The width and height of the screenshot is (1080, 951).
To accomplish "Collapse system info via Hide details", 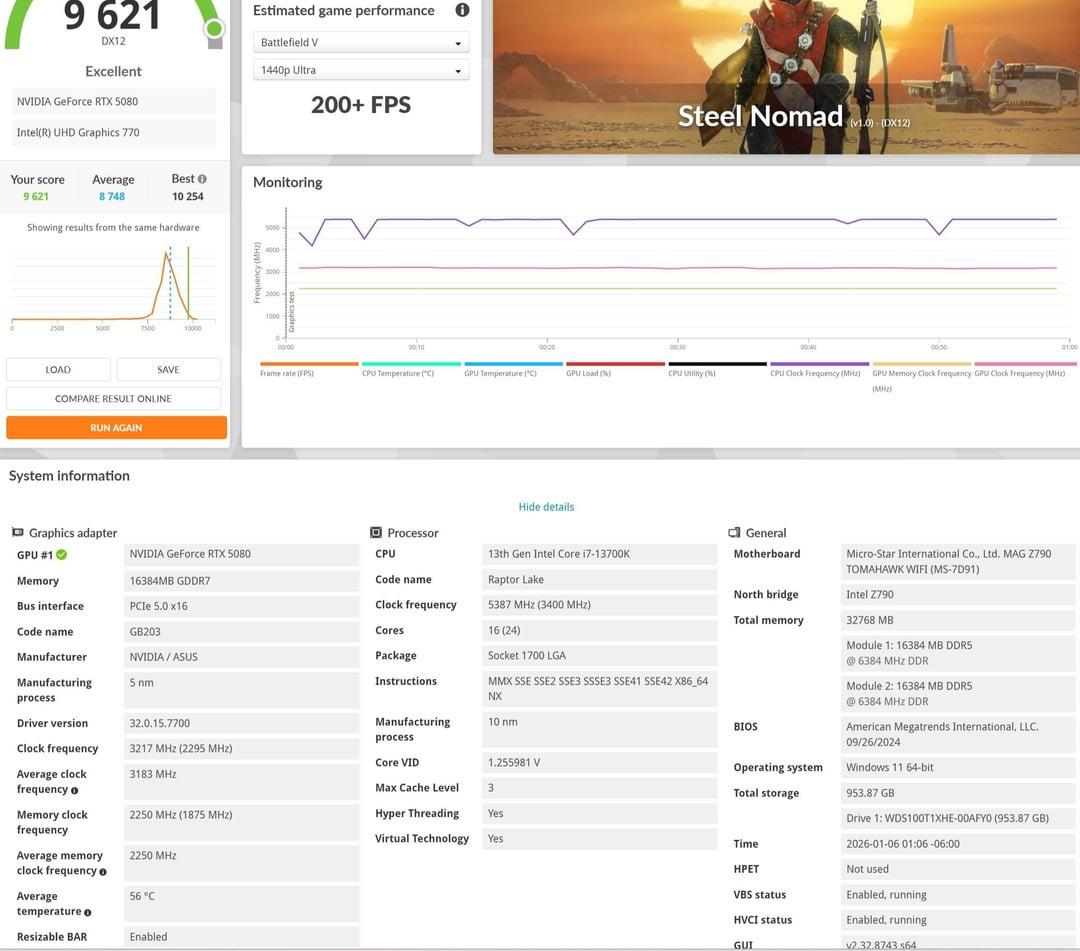I will 546,507.
